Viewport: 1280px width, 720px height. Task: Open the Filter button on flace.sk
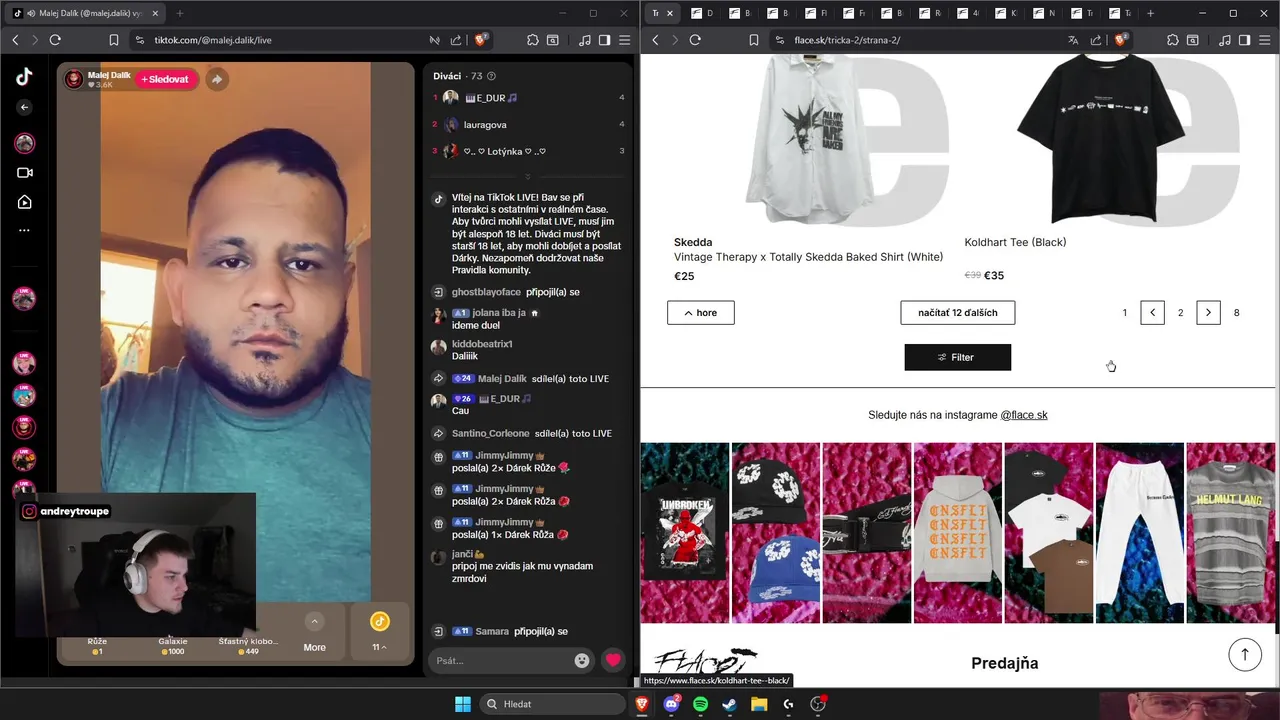coord(957,357)
